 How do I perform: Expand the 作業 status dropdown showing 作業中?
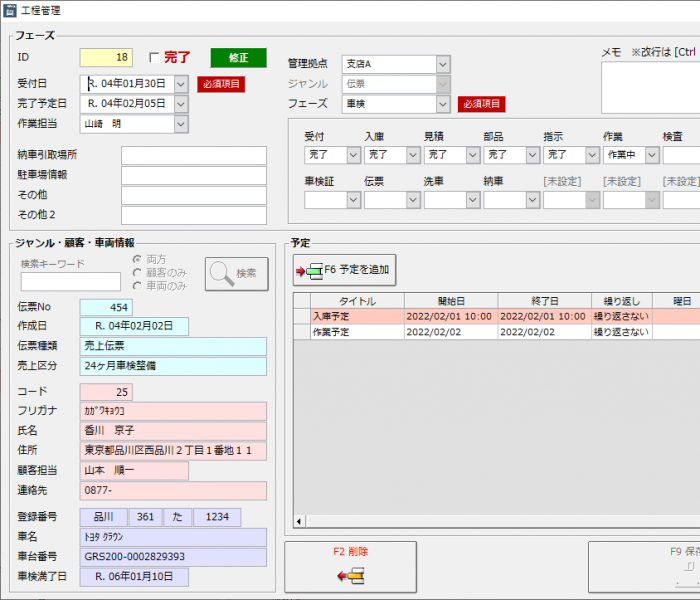[652, 155]
